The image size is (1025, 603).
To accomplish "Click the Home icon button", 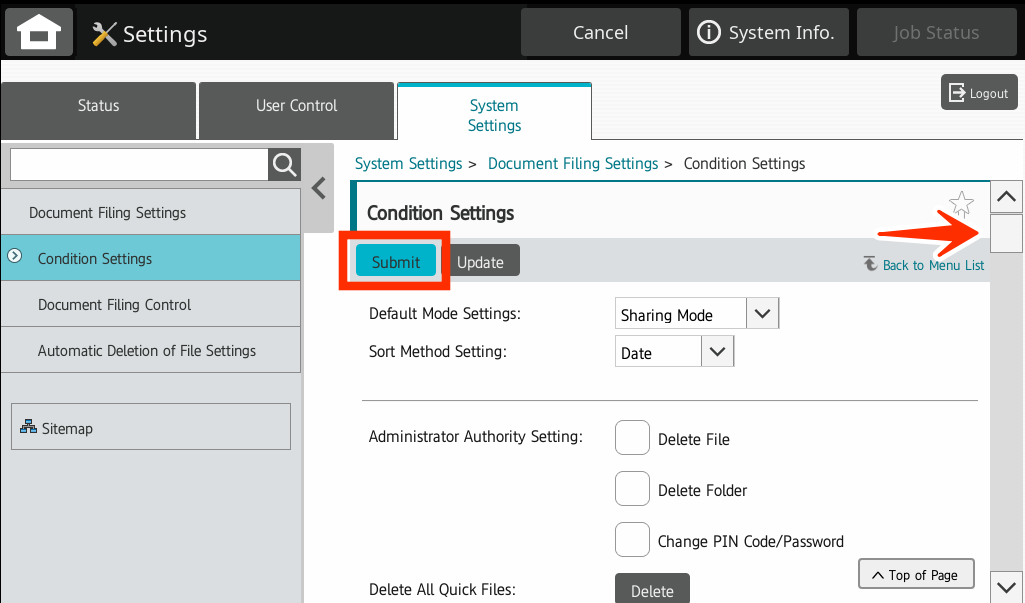I will (39, 32).
